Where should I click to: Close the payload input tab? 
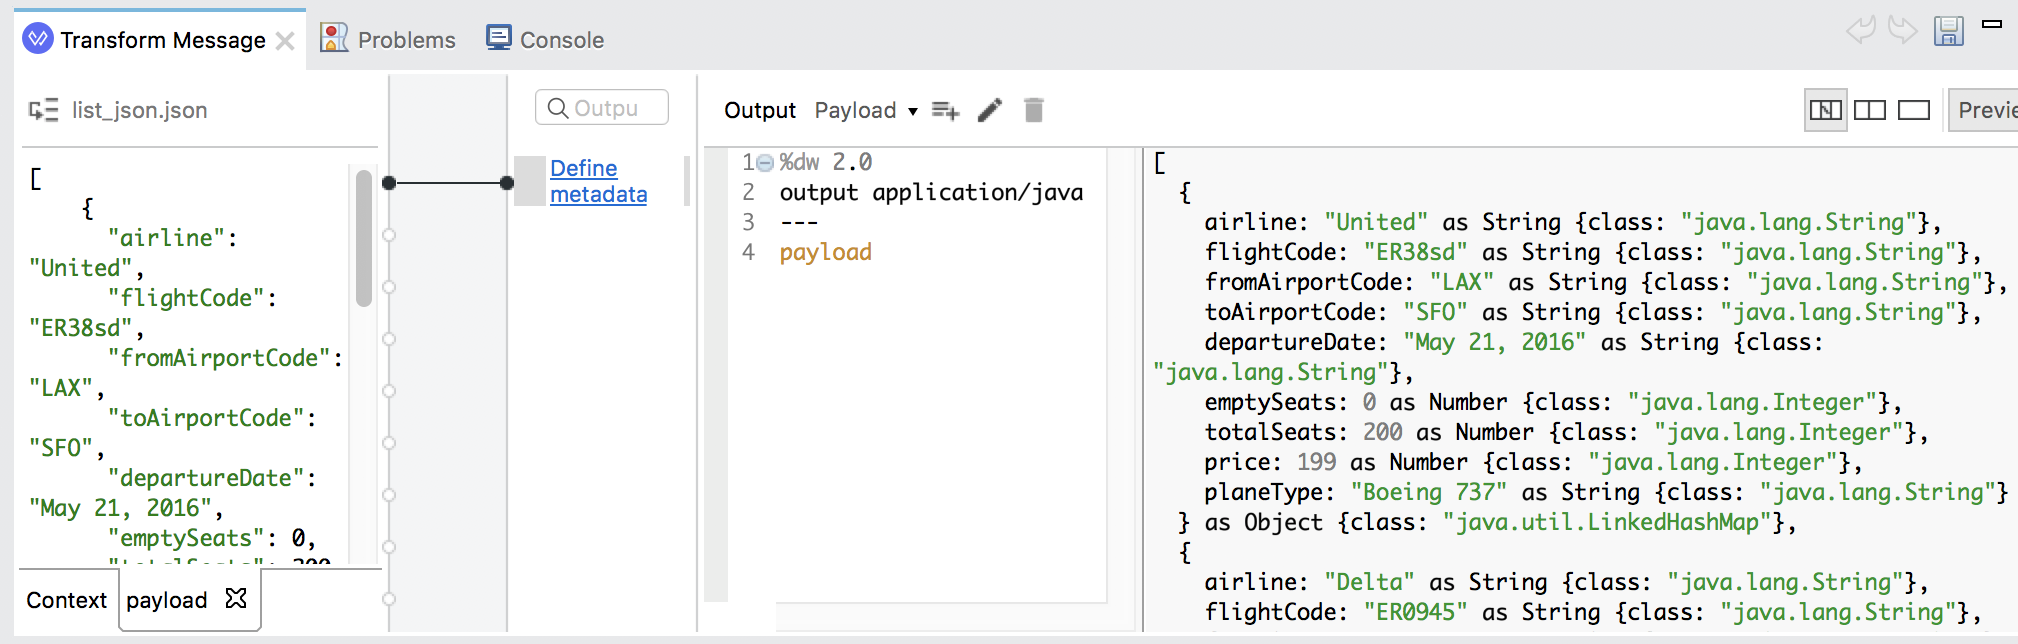236,598
